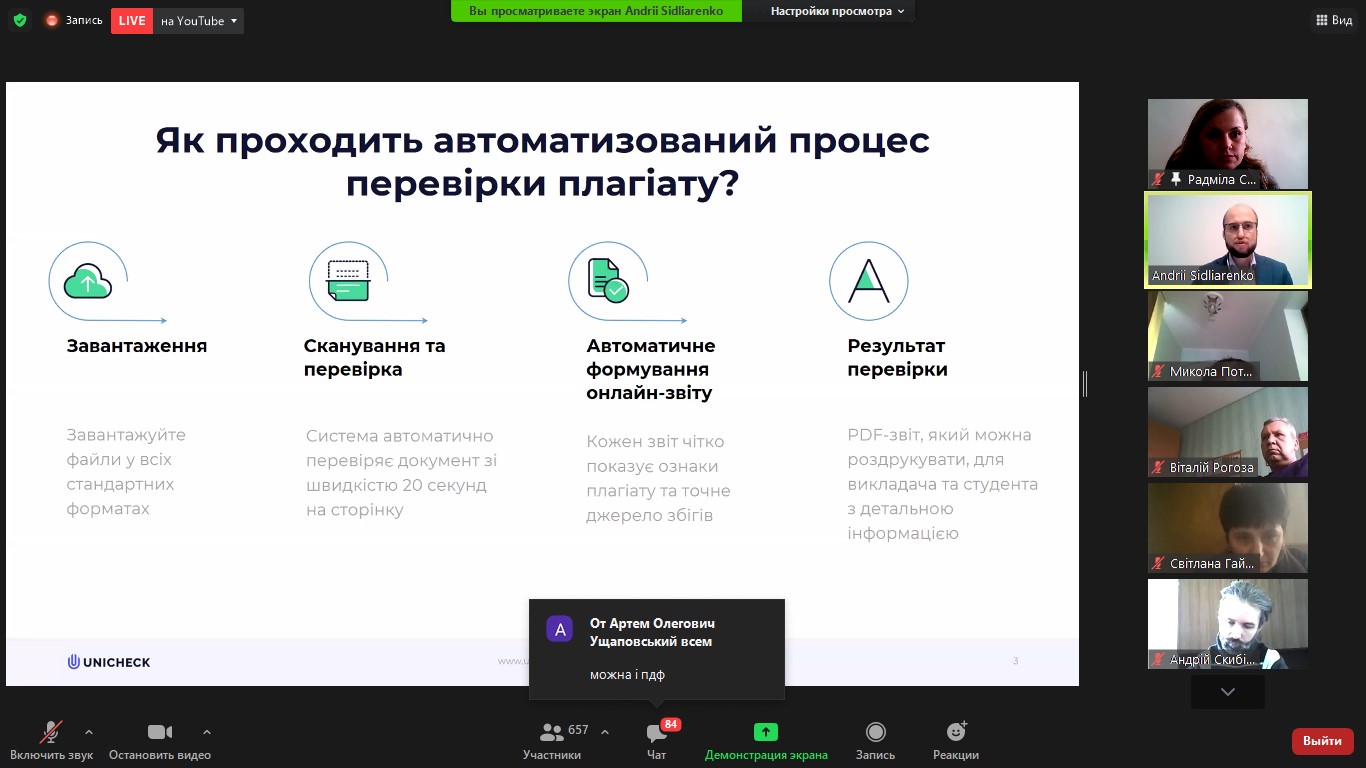This screenshot has width=1366, height=768.
Task: Click the slide title about перевірки плагіату
Action: pos(543,162)
